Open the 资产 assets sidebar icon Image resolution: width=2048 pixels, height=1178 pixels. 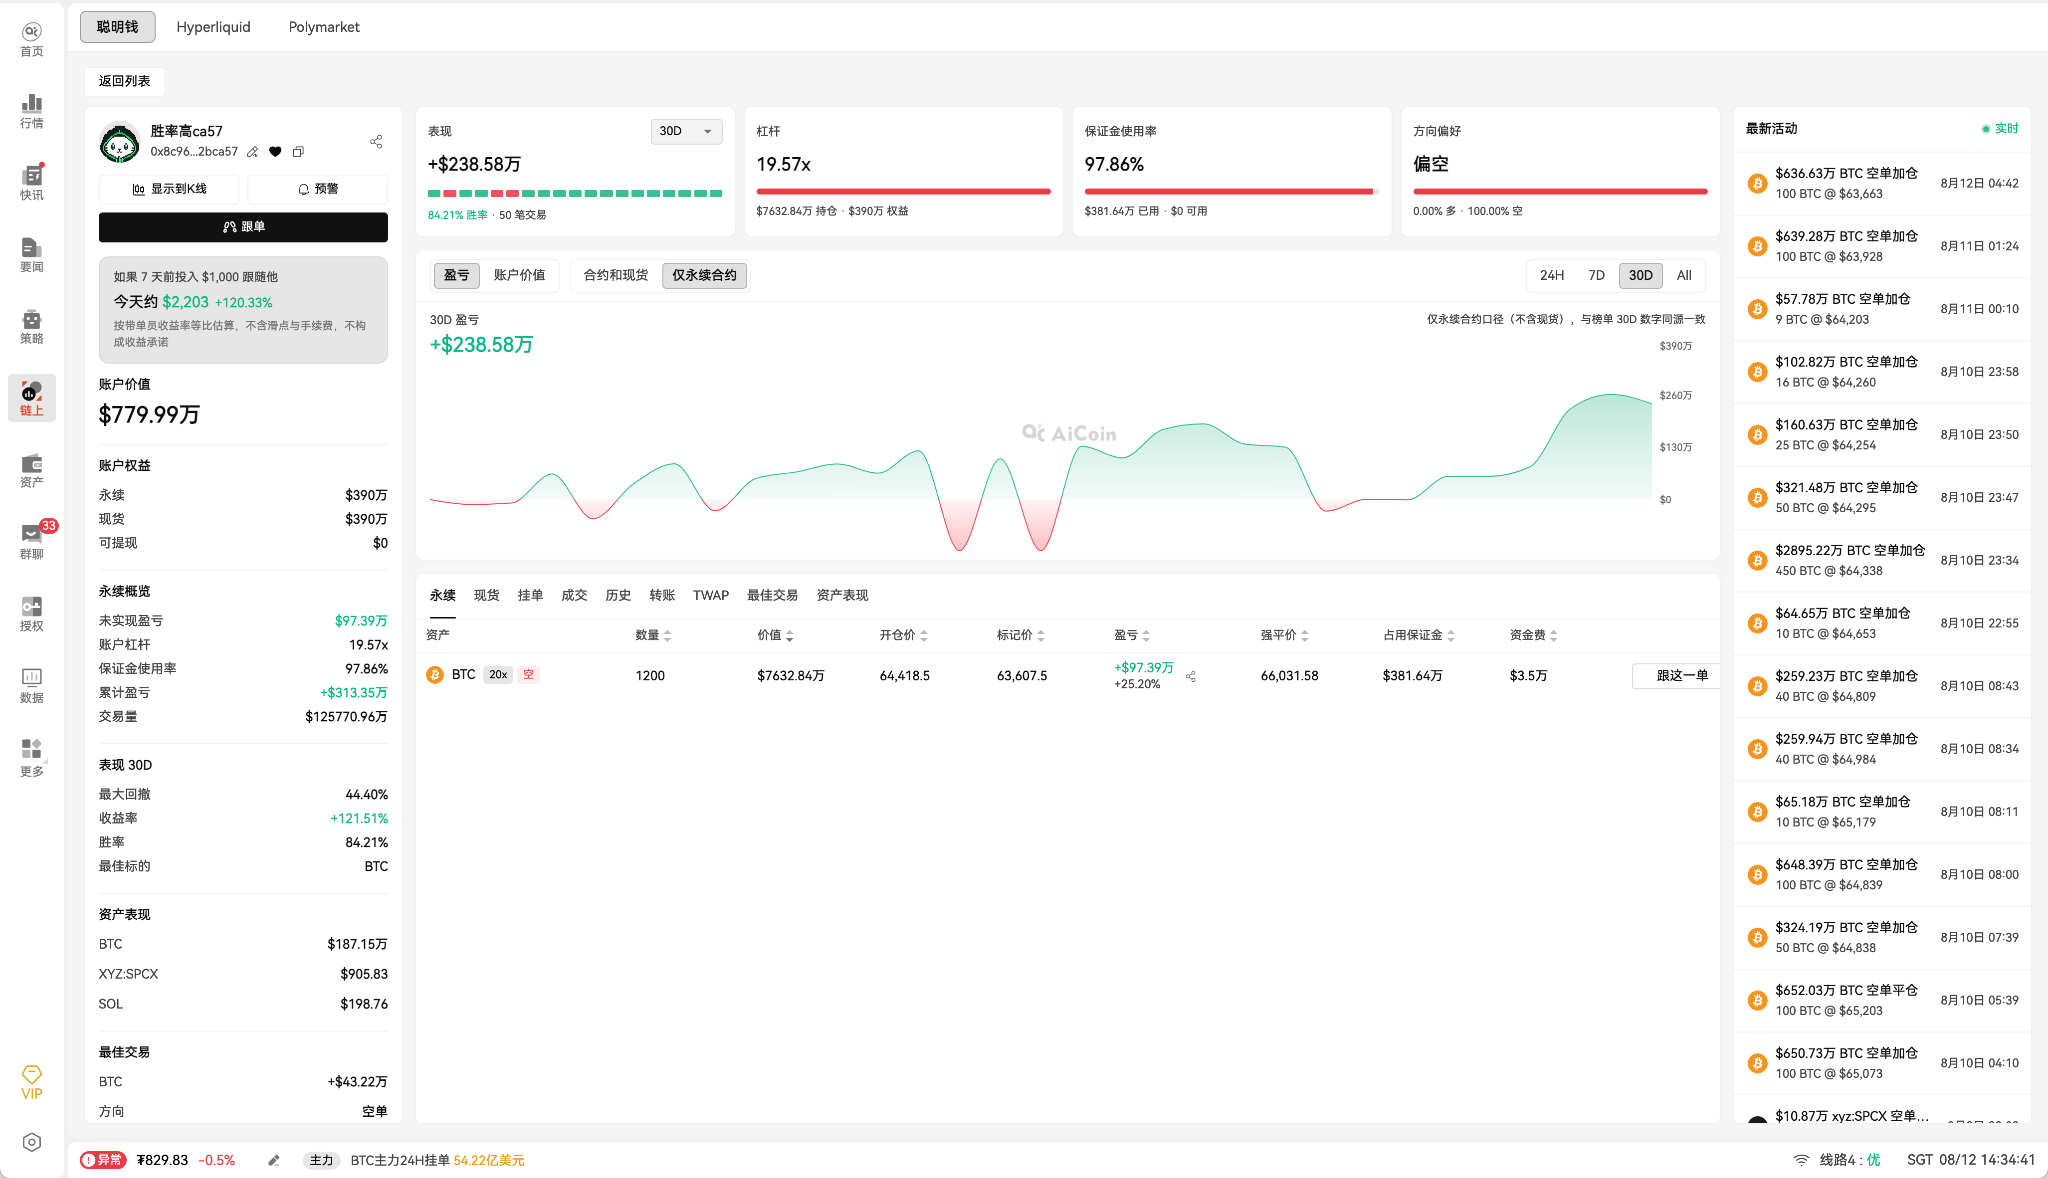(x=32, y=470)
